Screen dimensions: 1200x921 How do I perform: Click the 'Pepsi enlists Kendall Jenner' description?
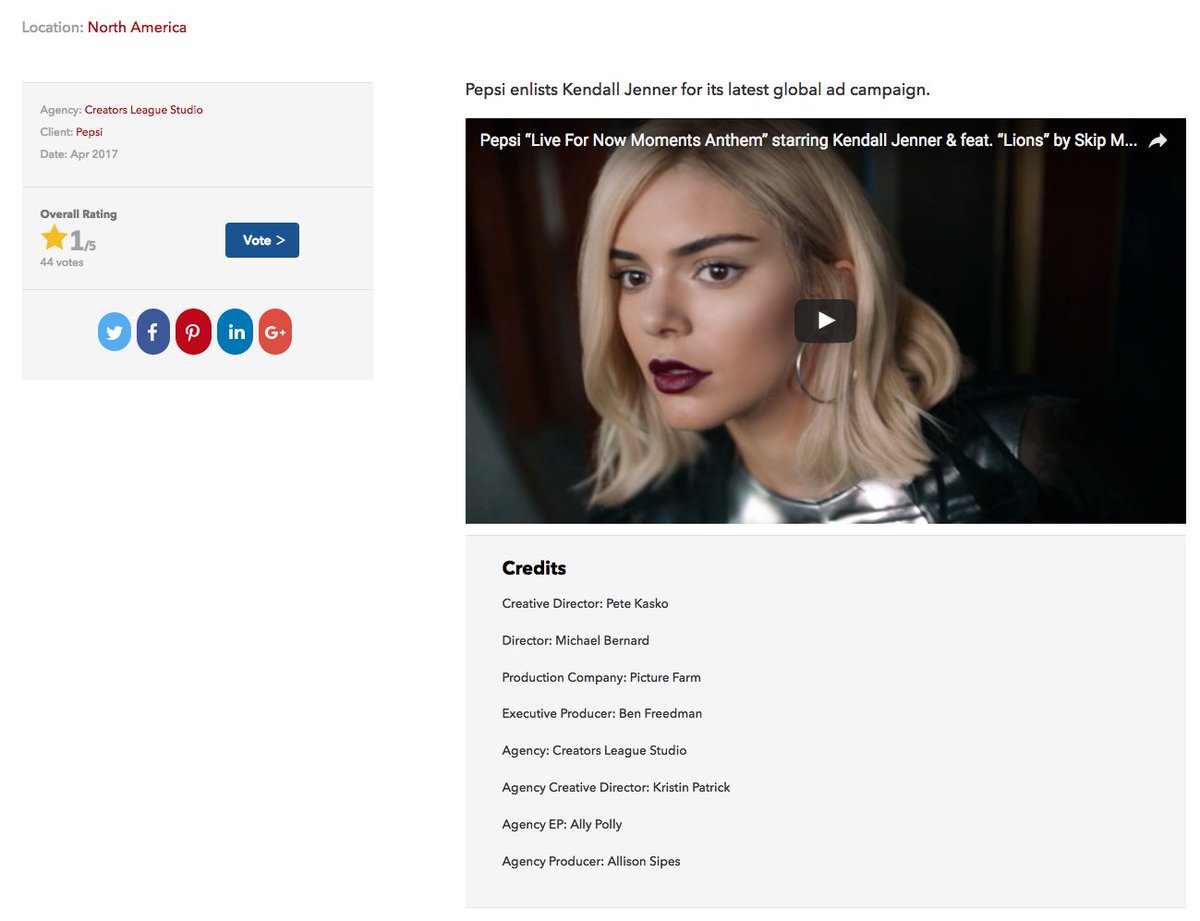697,89
